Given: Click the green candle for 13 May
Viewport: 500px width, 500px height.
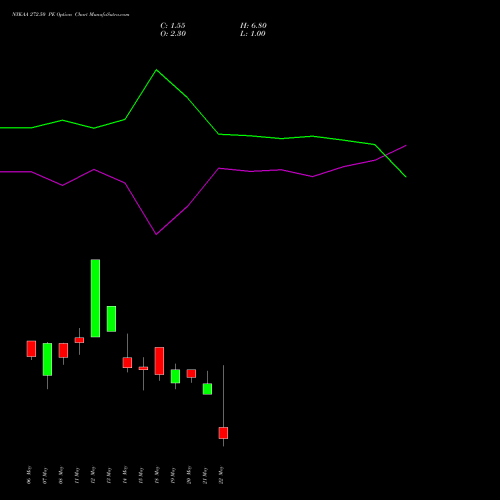Looking at the screenshot, I should click(x=111, y=319).
